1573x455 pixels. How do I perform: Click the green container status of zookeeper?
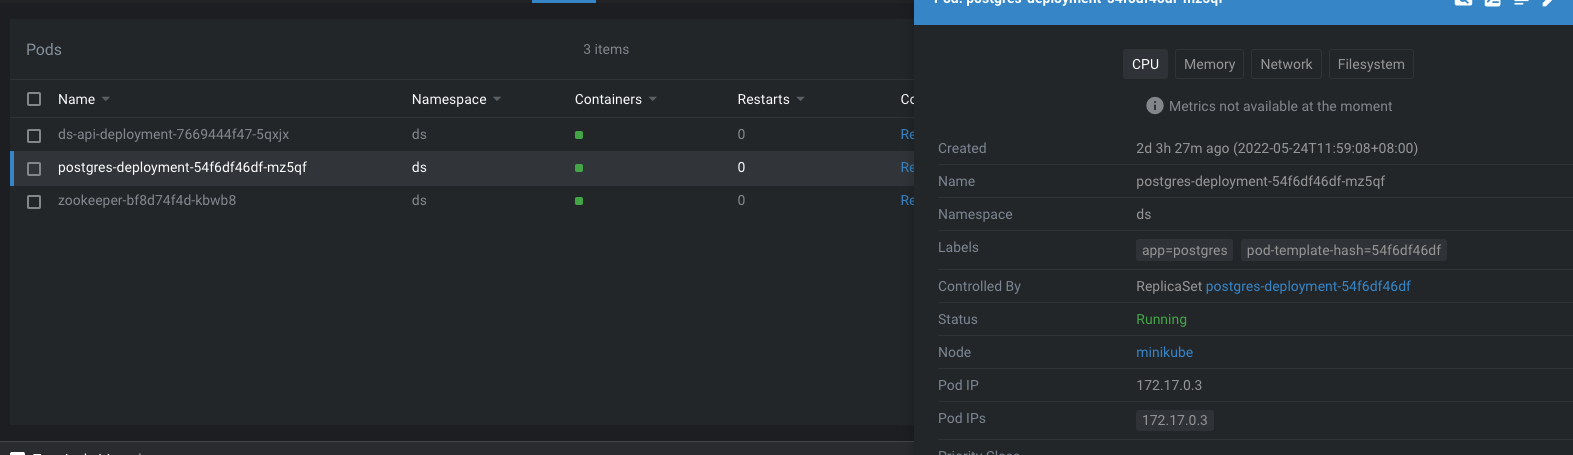579,201
